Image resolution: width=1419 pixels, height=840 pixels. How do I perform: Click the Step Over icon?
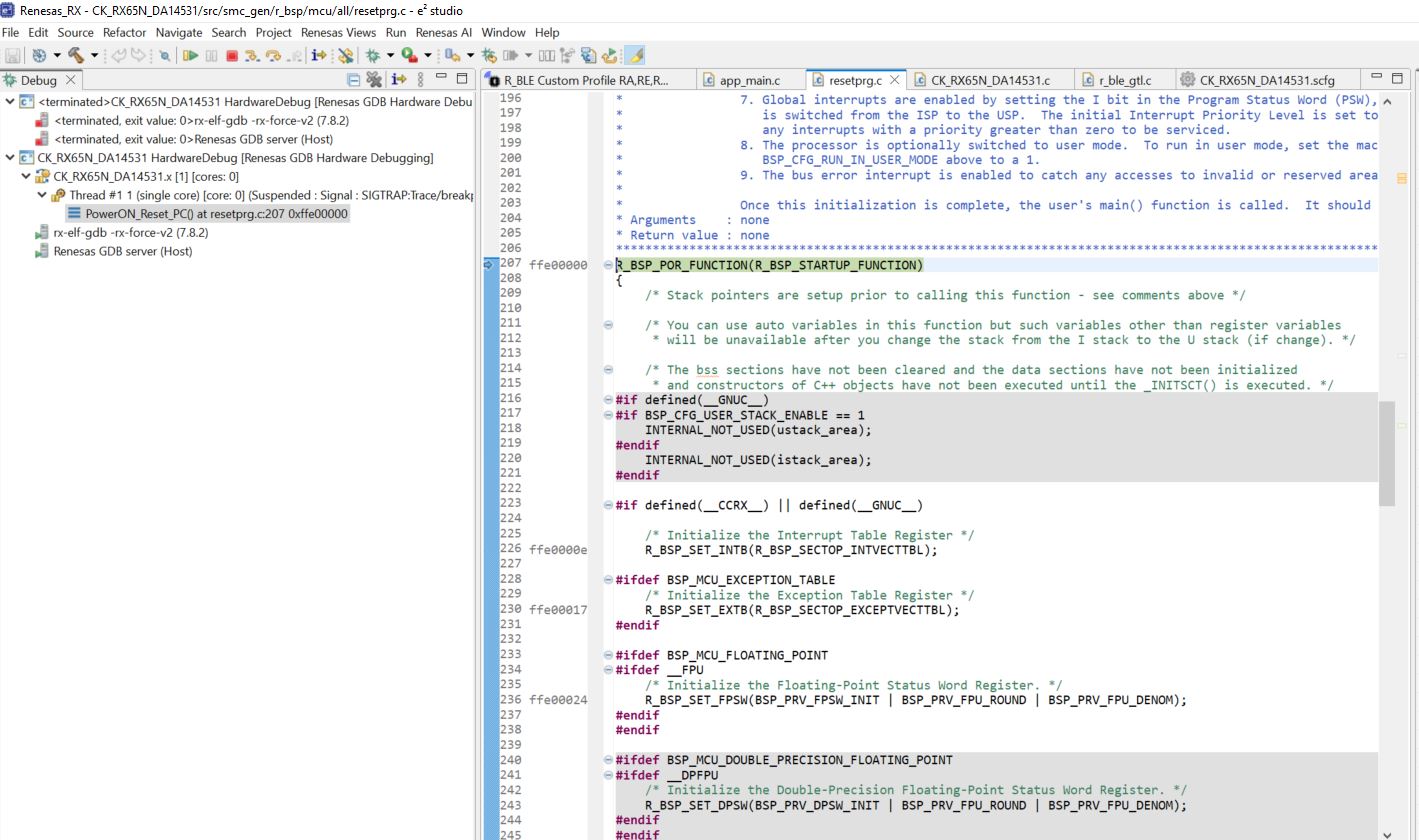[273, 56]
